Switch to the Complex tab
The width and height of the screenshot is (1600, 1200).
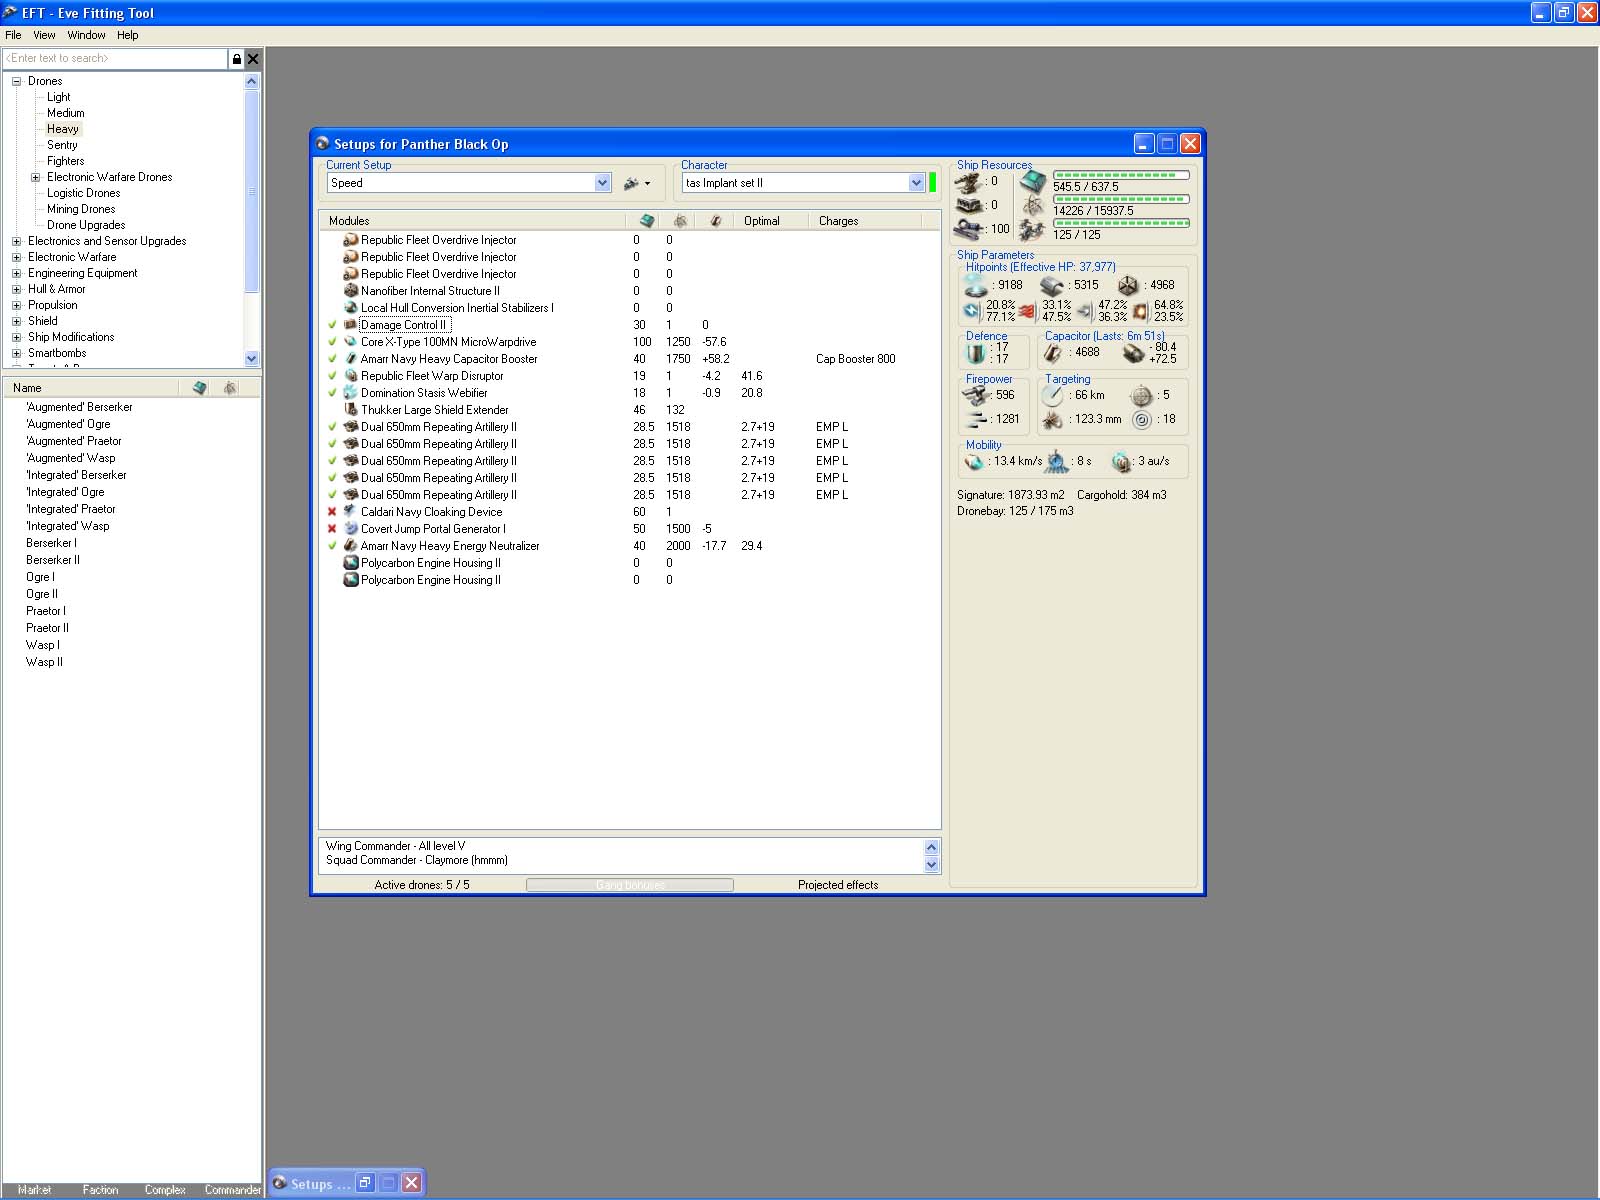165,1190
